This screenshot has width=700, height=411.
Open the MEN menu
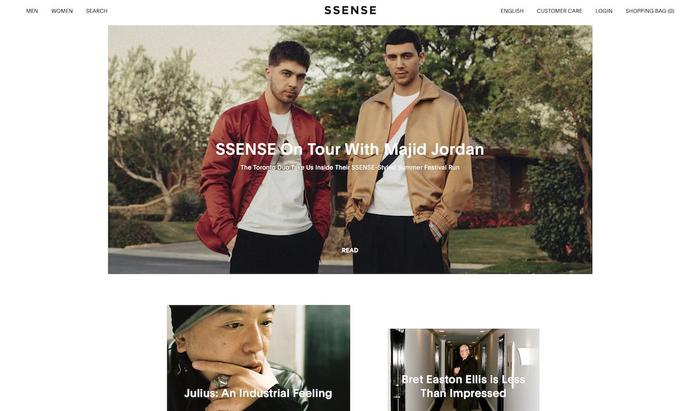(32, 11)
